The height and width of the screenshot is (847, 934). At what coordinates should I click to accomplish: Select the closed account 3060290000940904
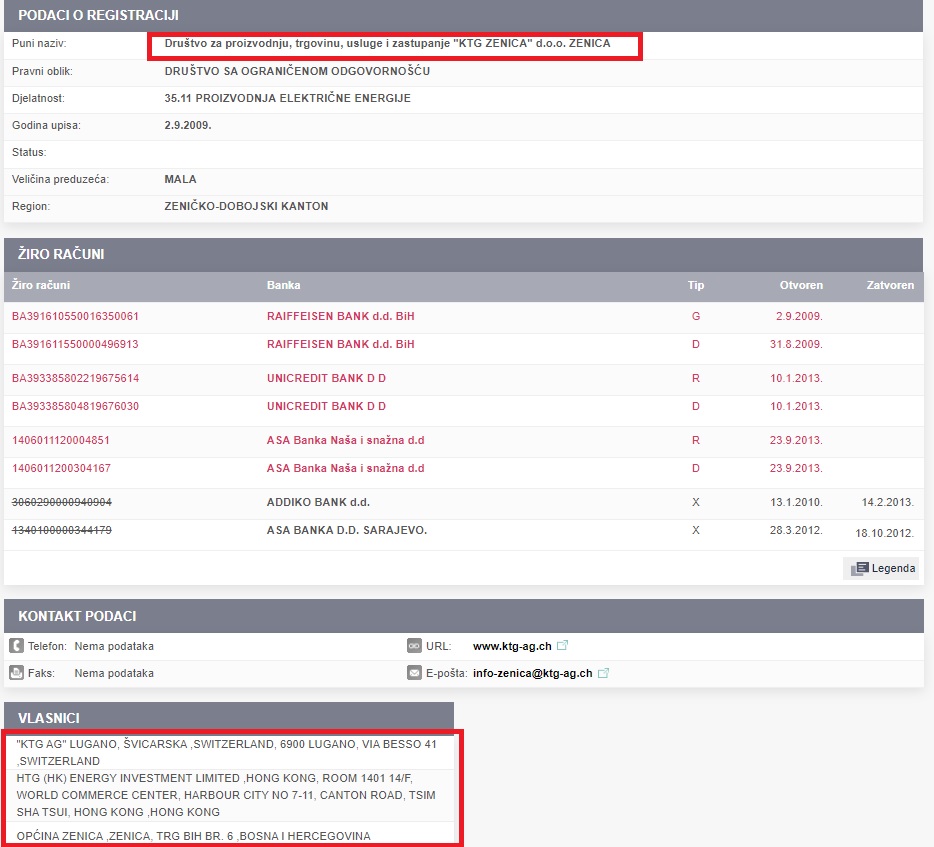[x=61, y=502]
